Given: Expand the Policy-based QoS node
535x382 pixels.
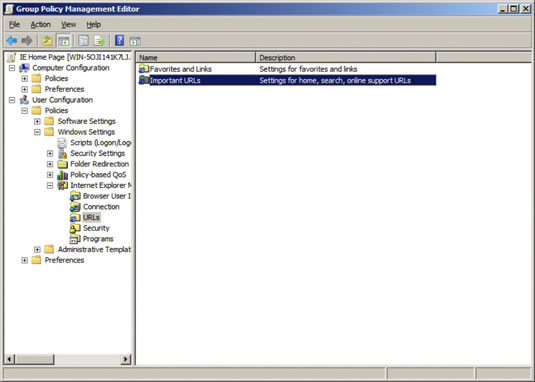Looking at the screenshot, I should coord(50,175).
